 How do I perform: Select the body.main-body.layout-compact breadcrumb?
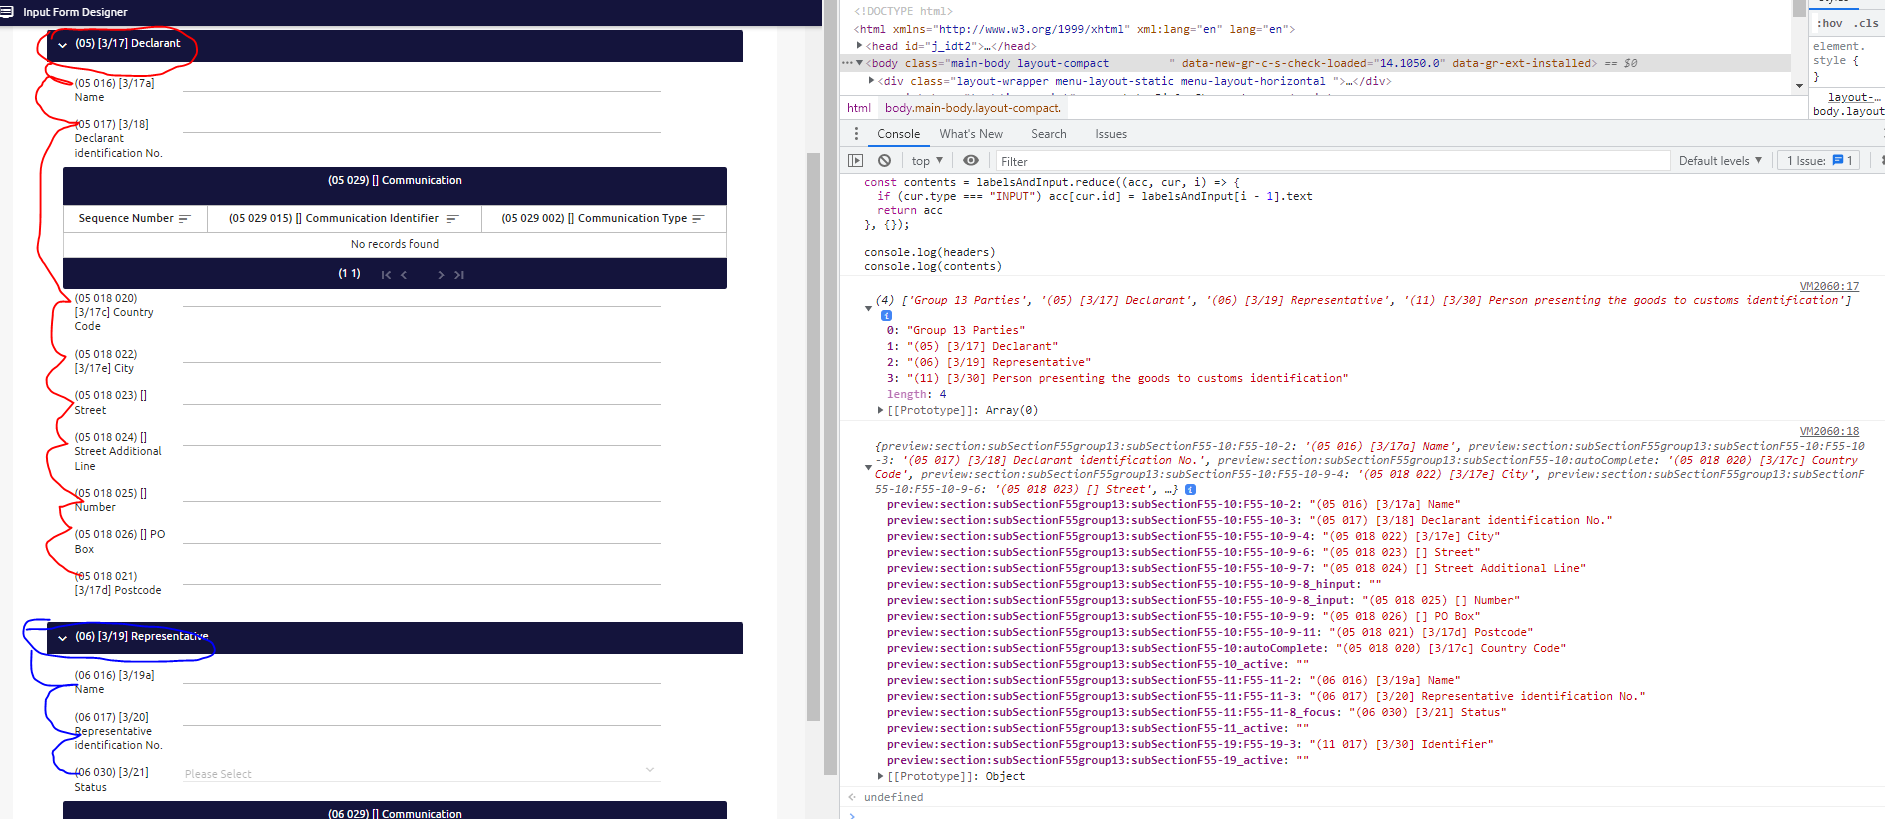(972, 108)
